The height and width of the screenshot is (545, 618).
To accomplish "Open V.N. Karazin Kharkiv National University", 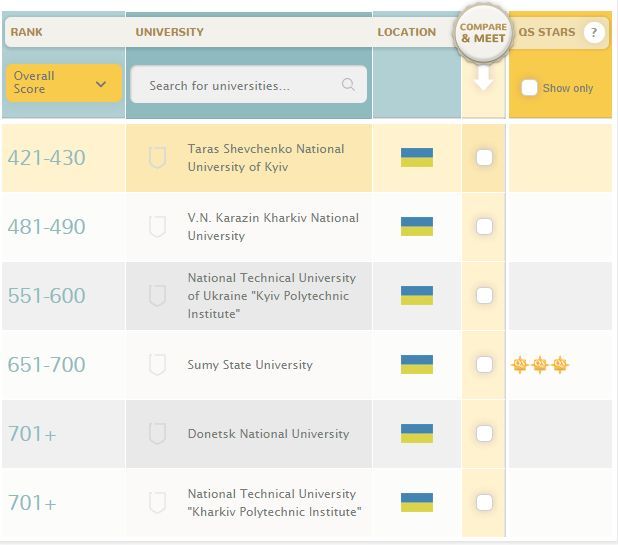I will [273, 227].
